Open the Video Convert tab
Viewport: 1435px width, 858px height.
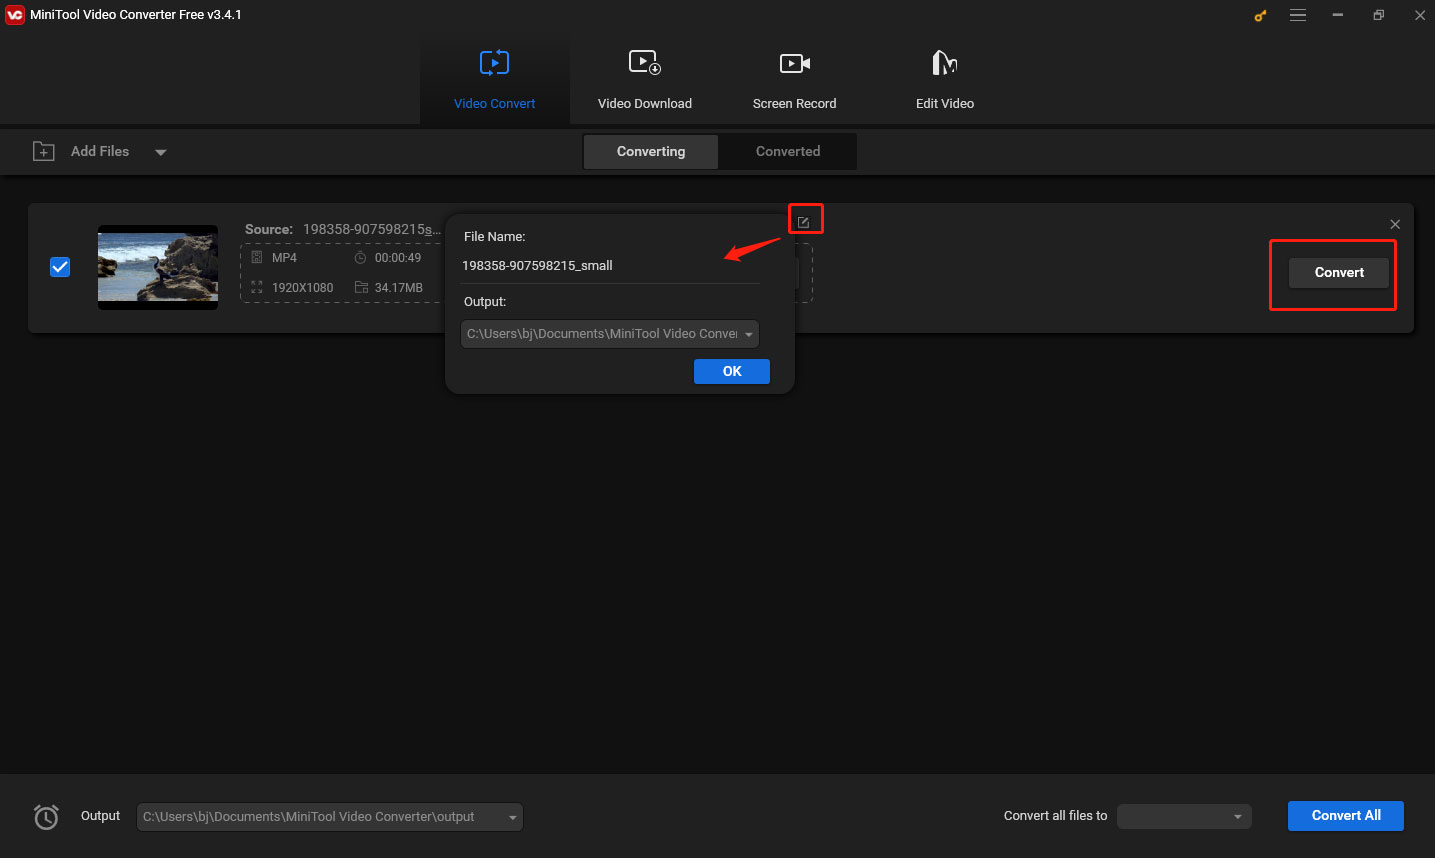(x=495, y=80)
